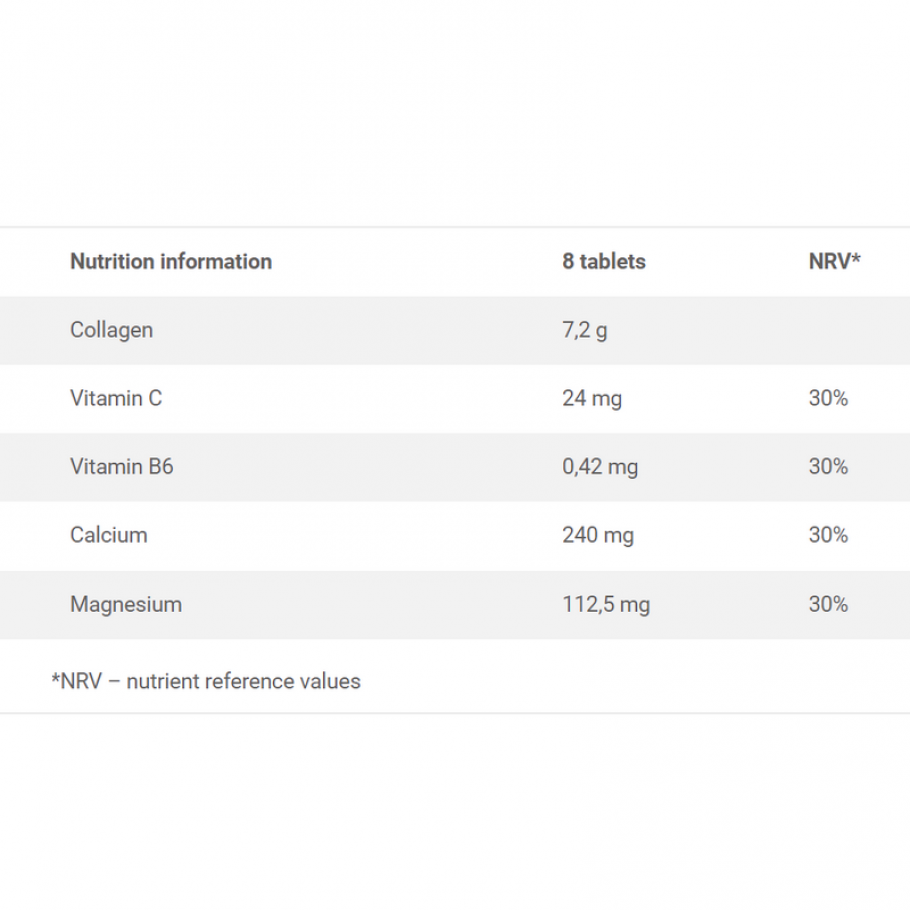Click the 0,42 mg Vitamin B6 amount
The image size is (910, 910).
click(600, 467)
